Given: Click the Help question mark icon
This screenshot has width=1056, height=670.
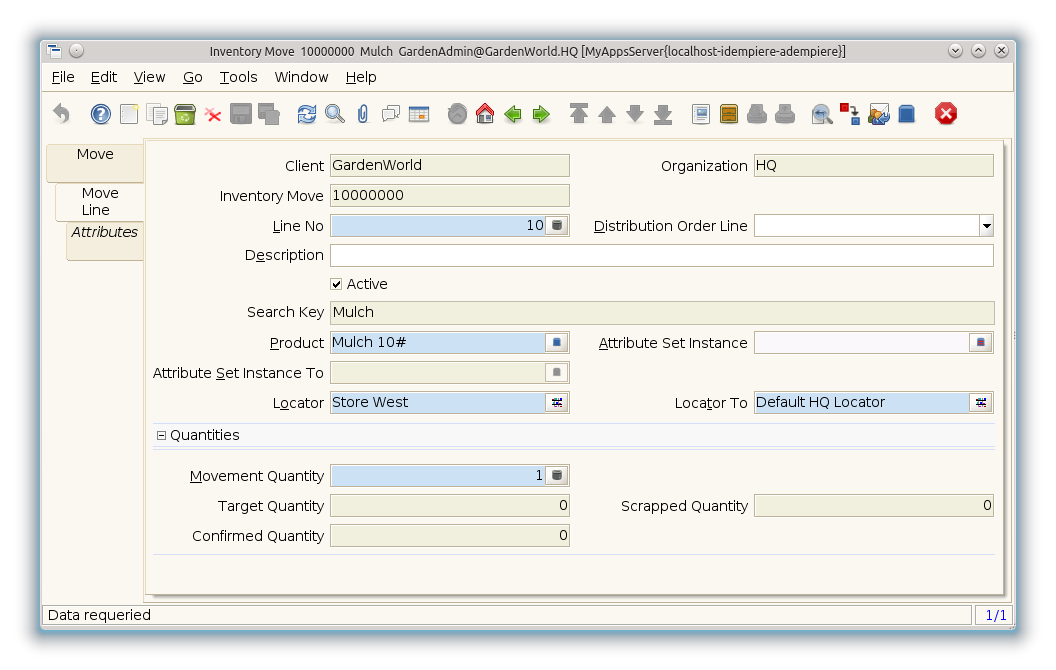Looking at the screenshot, I should coord(101,114).
